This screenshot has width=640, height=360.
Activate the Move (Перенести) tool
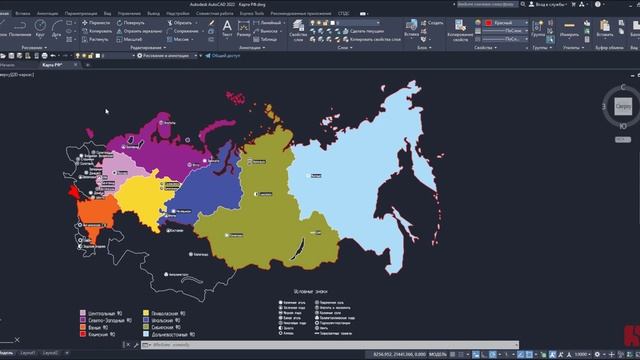coord(96,23)
